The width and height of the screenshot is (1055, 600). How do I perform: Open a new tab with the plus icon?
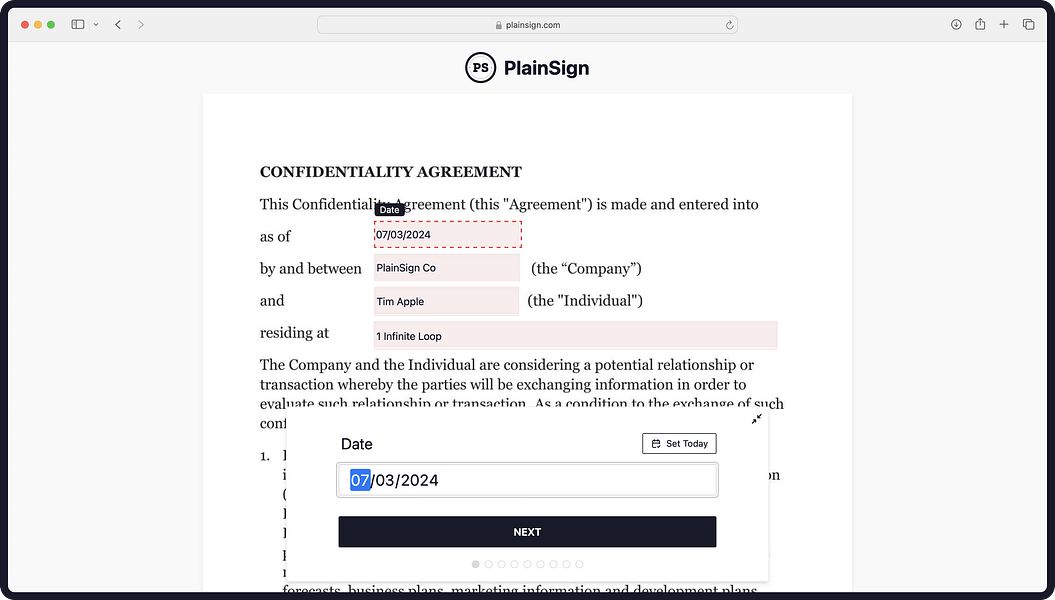(x=1003, y=24)
